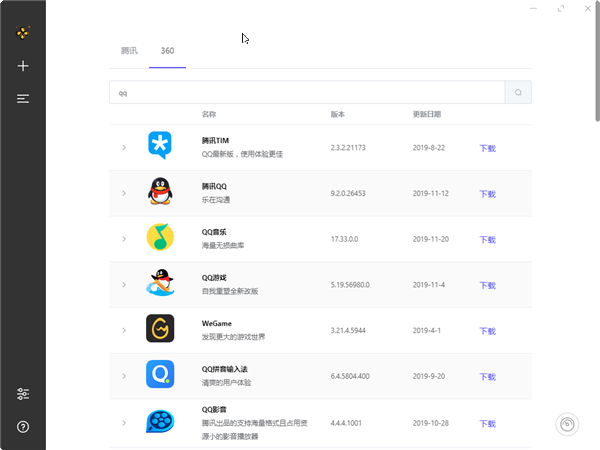Click the vertical scrollbar thumb
The height and width of the screenshot is (450, 600).
coord(597,61)
